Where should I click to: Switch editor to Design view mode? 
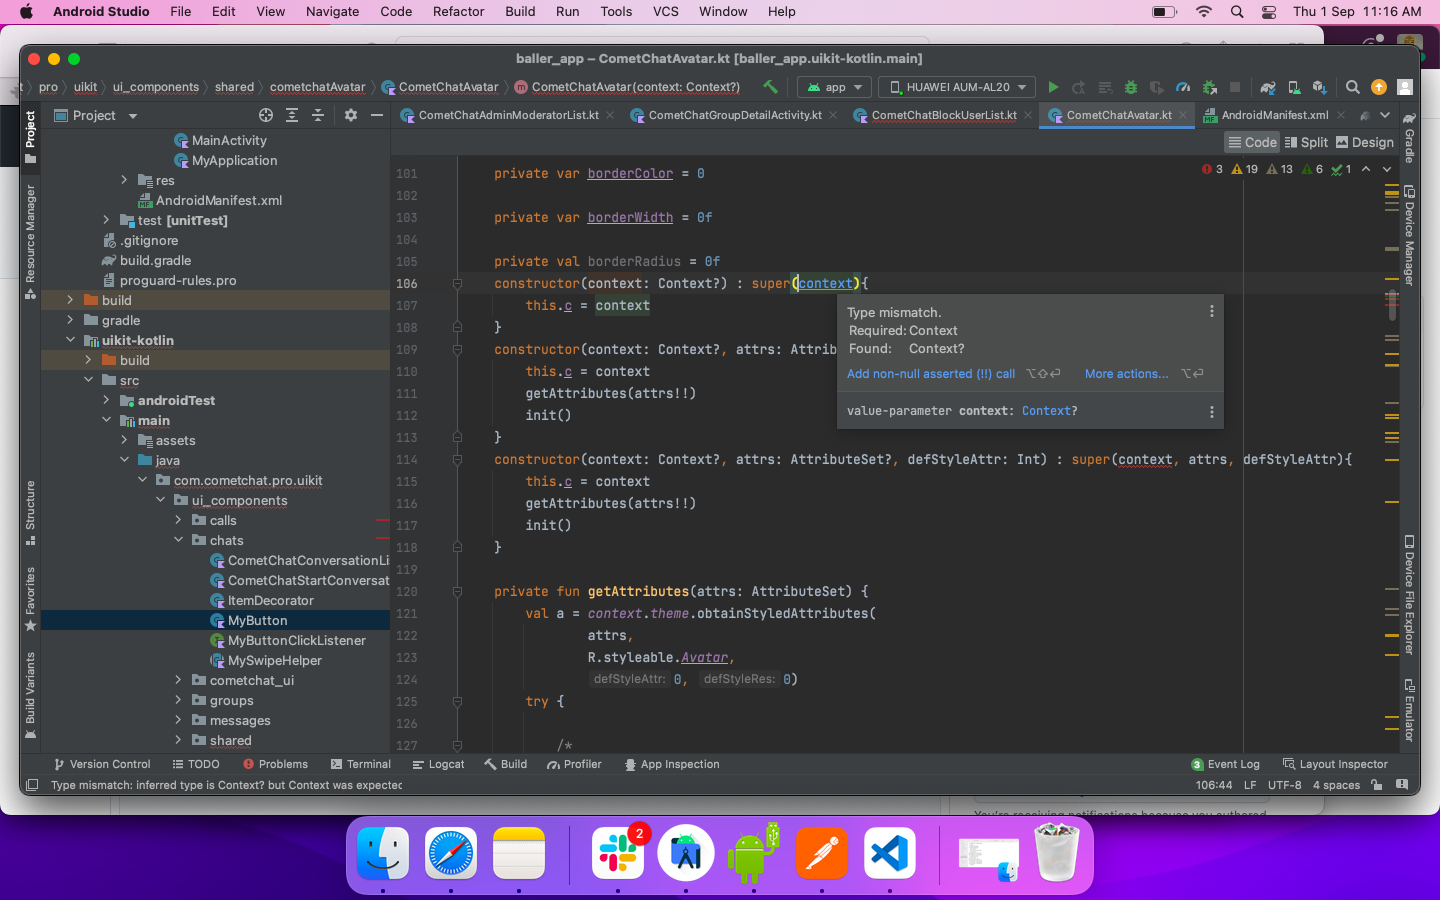tap(1364, 142)
